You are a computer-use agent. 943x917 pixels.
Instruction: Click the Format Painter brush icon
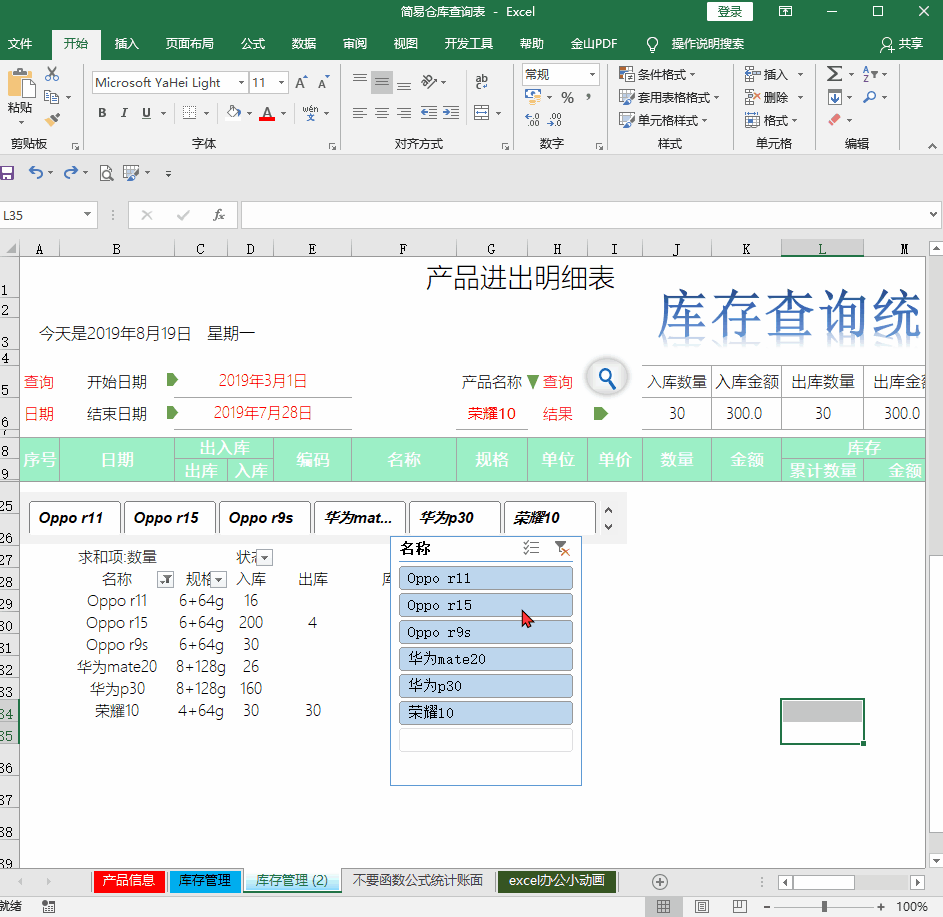click(52, 119)
